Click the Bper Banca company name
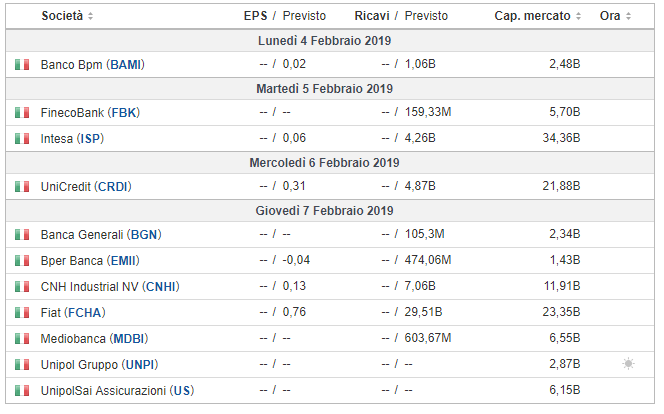The height and width of the screenshot is (414, 664). [x=72, y=261]
